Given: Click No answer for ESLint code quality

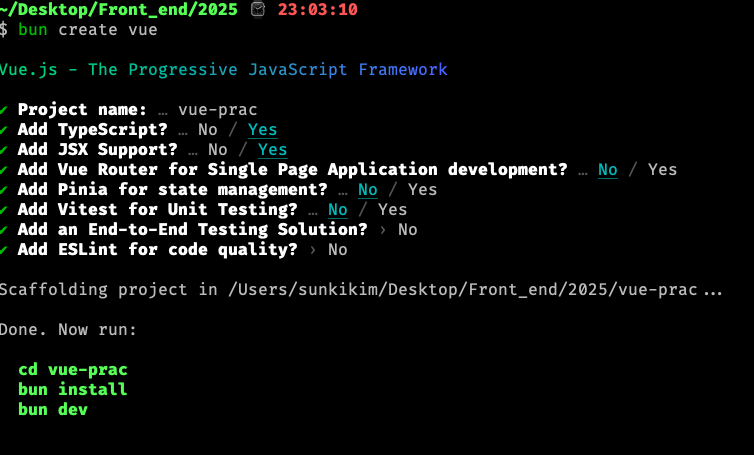Looking at the screenshot, I should 338,250.
